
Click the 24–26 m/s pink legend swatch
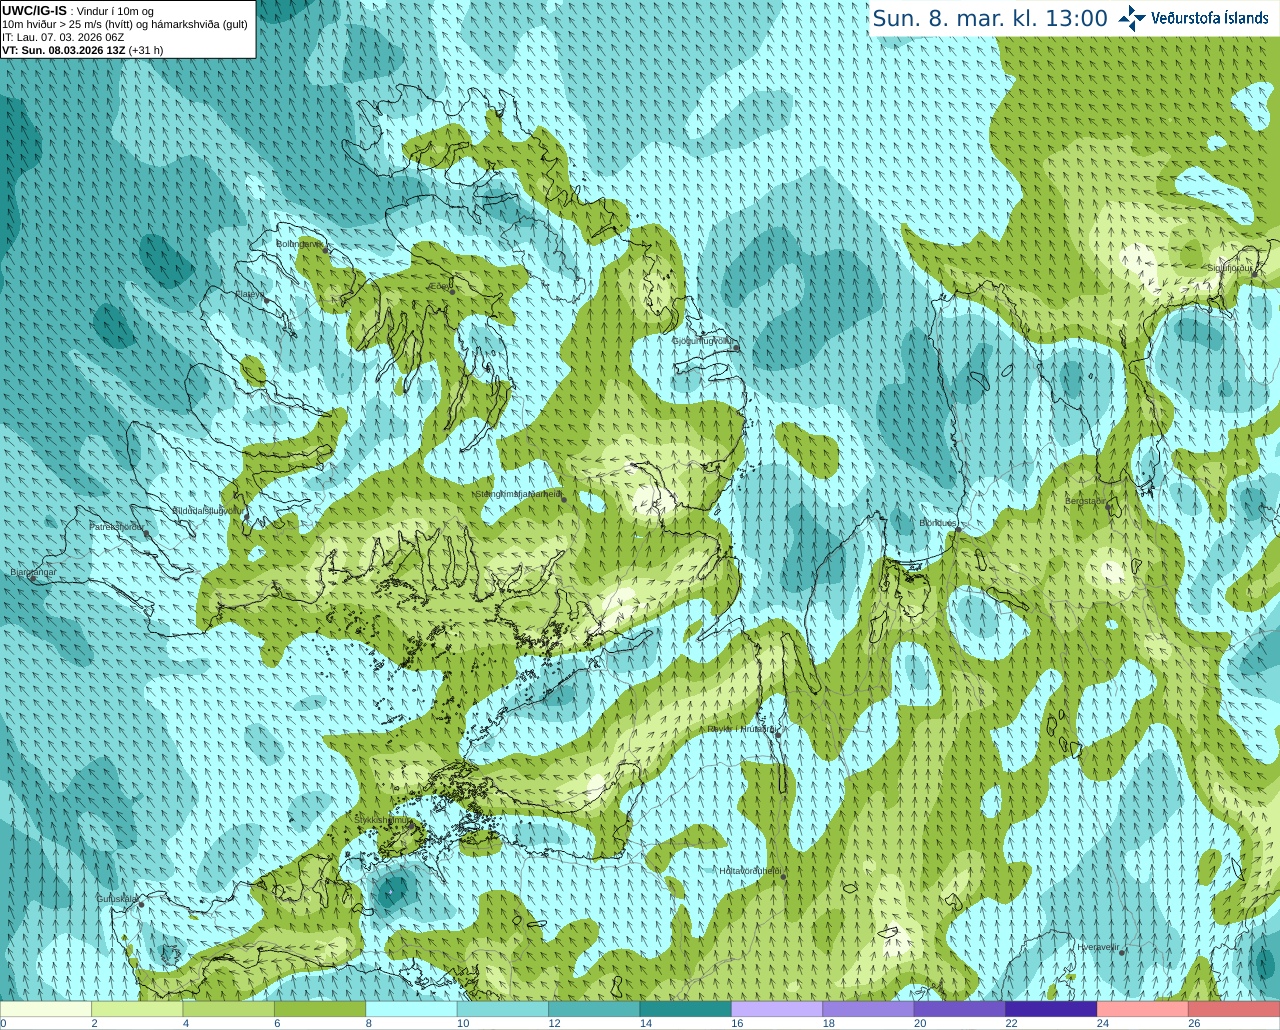click(x=1143, y=1010)
